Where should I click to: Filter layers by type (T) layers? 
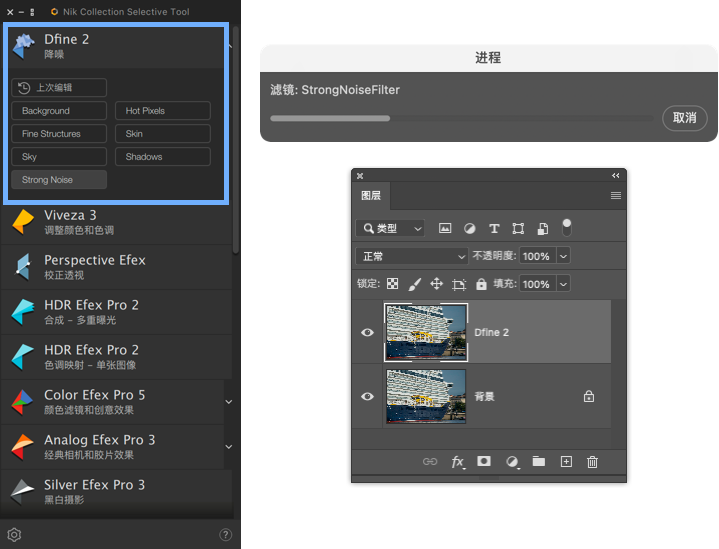click(494, 228)
